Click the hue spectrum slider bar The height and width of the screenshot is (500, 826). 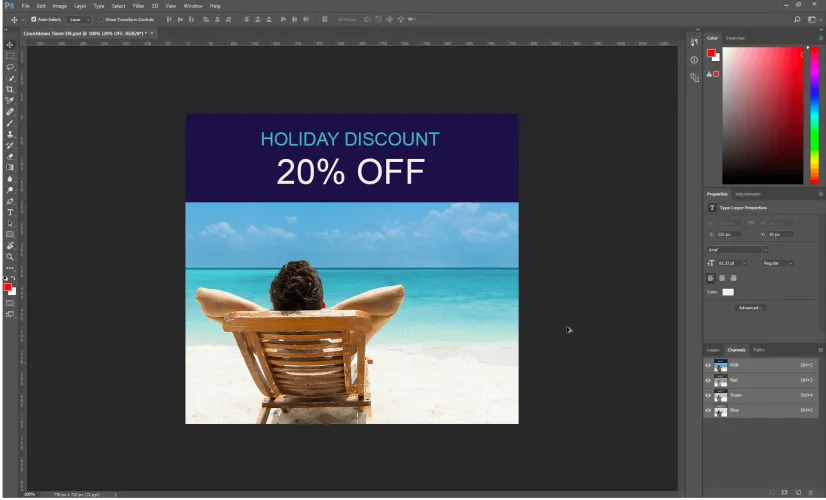[814, 115]
